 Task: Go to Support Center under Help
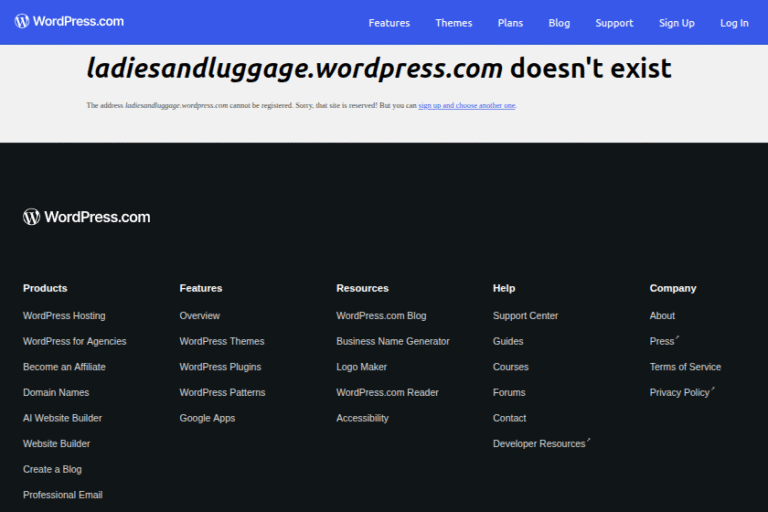coord(525,316)
